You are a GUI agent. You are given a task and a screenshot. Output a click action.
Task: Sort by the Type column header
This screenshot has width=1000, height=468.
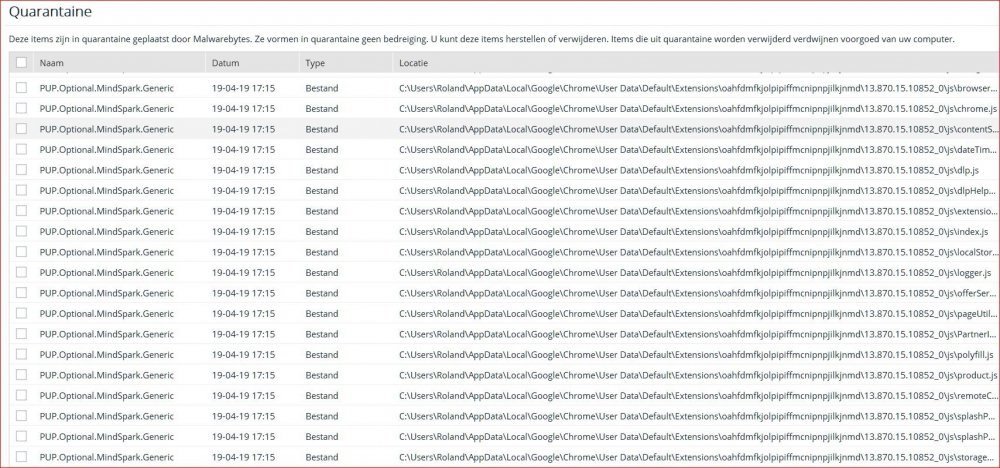click(x=315, y=63)
